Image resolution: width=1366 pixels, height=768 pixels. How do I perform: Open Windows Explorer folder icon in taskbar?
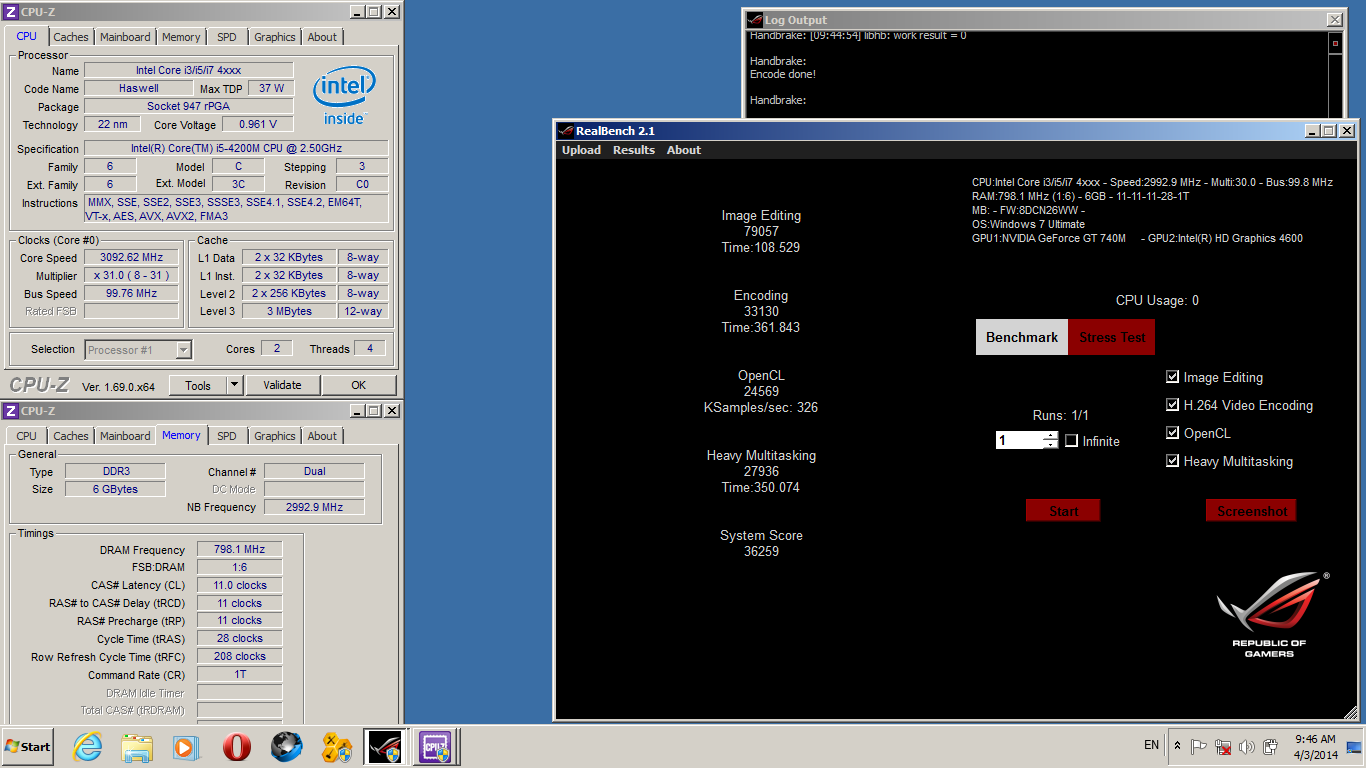pos(137,747)
